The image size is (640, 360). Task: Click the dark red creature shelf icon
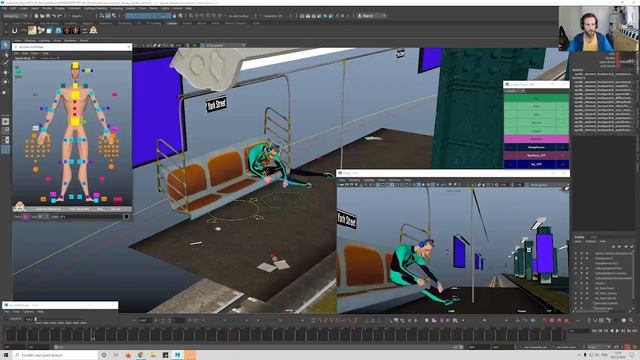pyautogui.click(x=67, y=30)
